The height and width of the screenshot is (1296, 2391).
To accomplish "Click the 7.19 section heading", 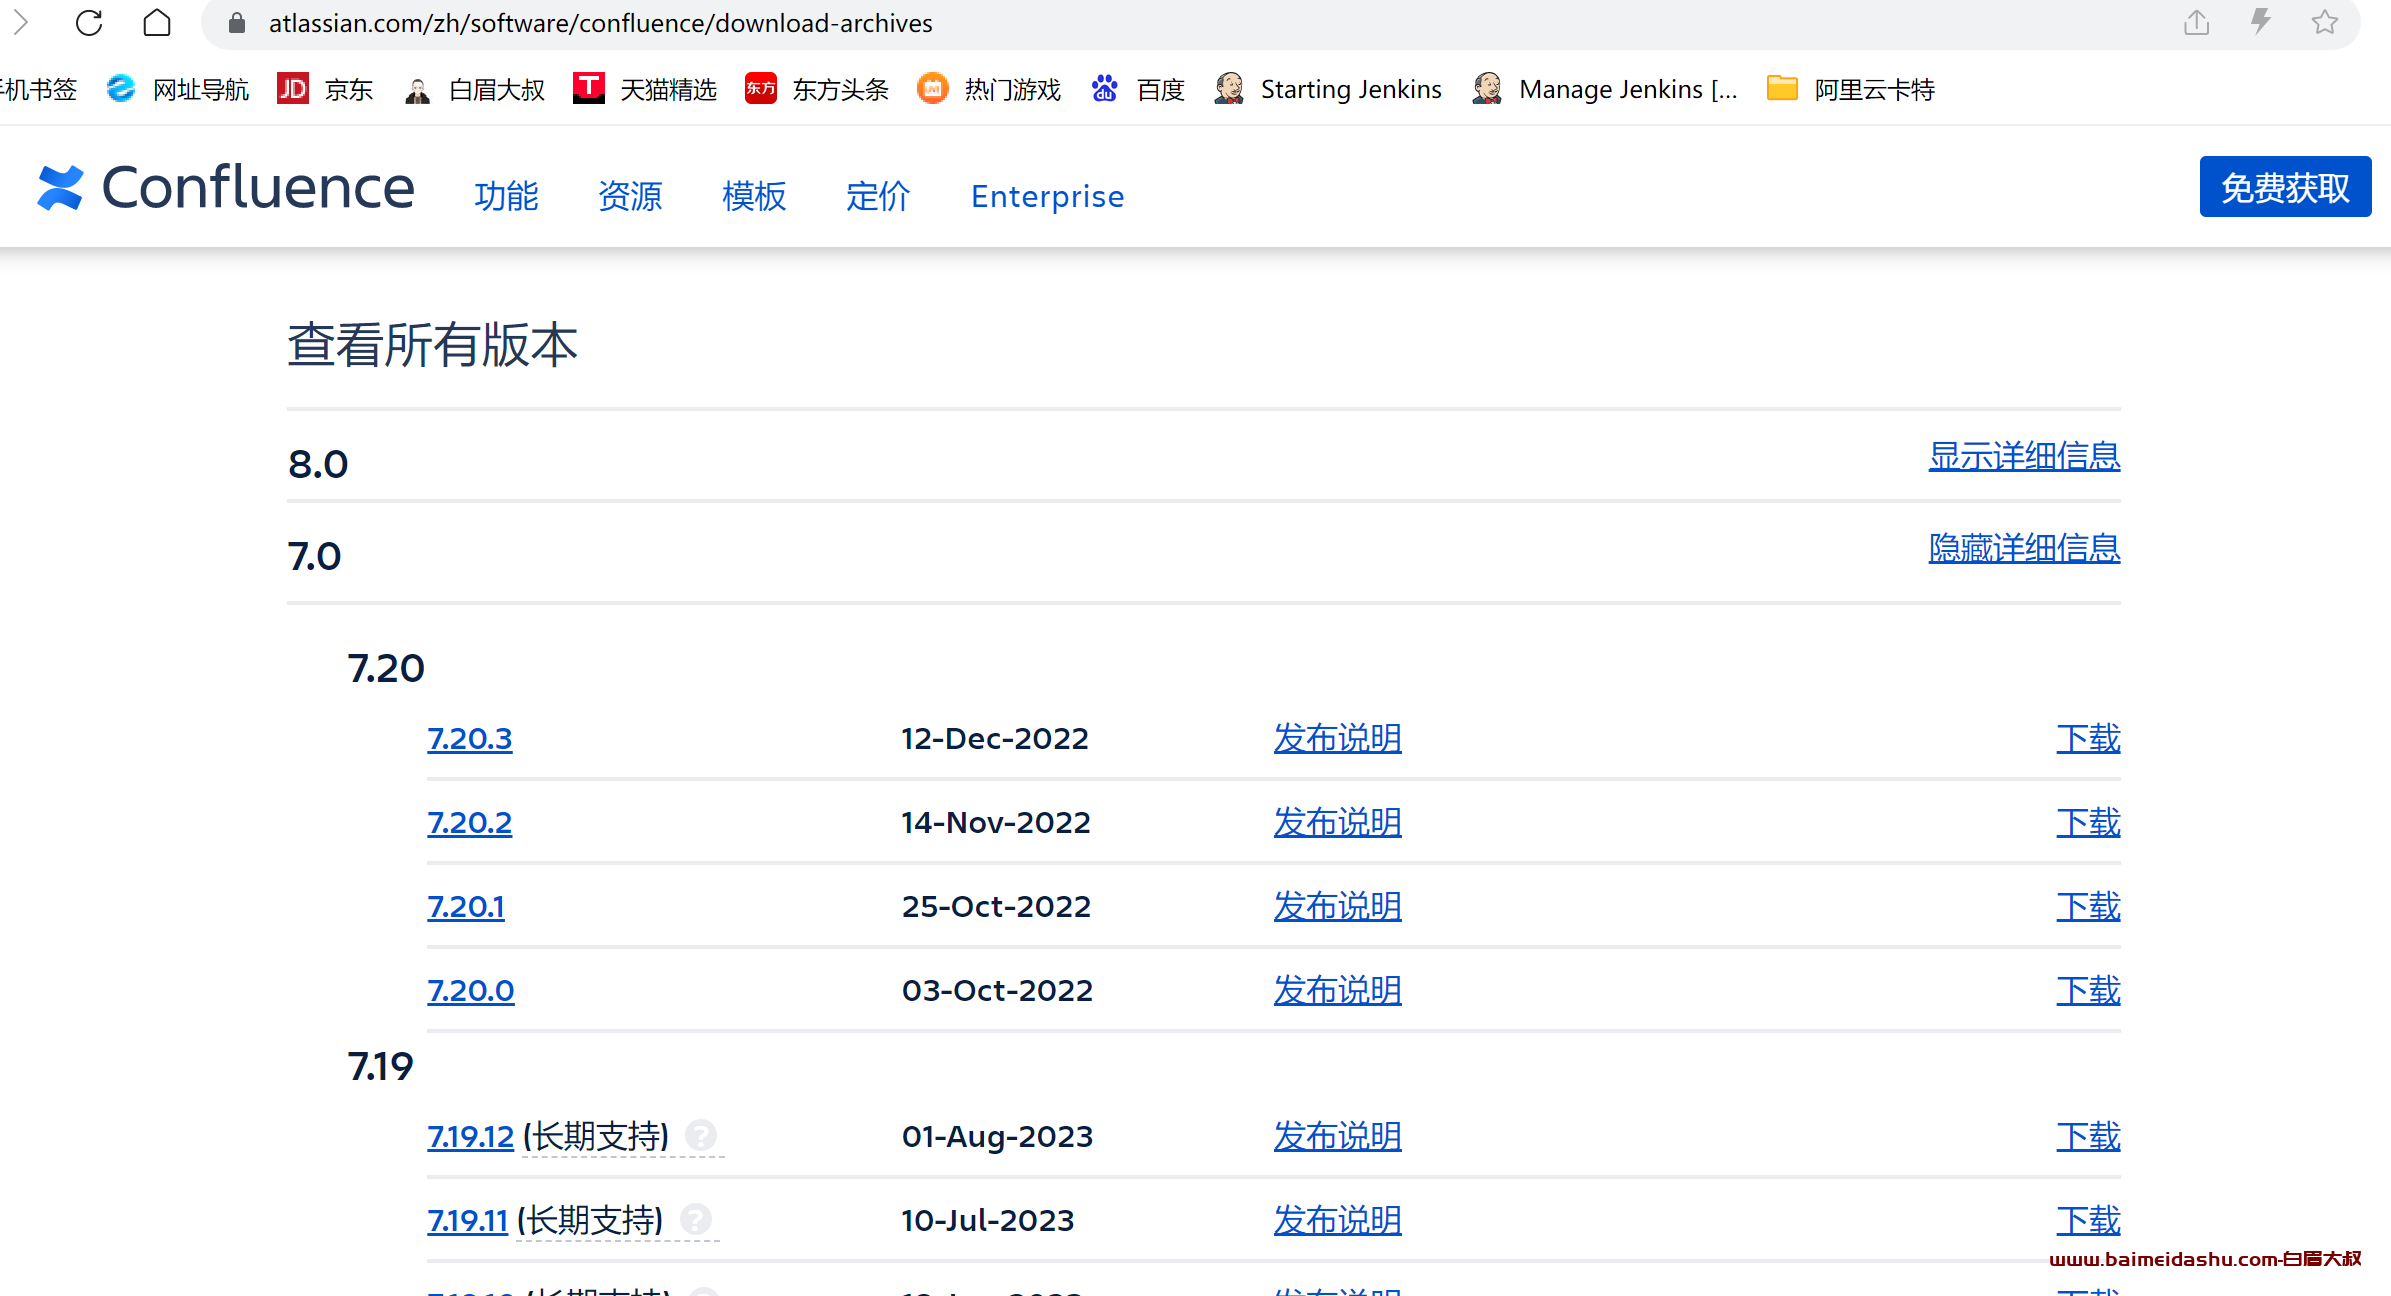I will pyautogui.click(x=380, y=1066).
